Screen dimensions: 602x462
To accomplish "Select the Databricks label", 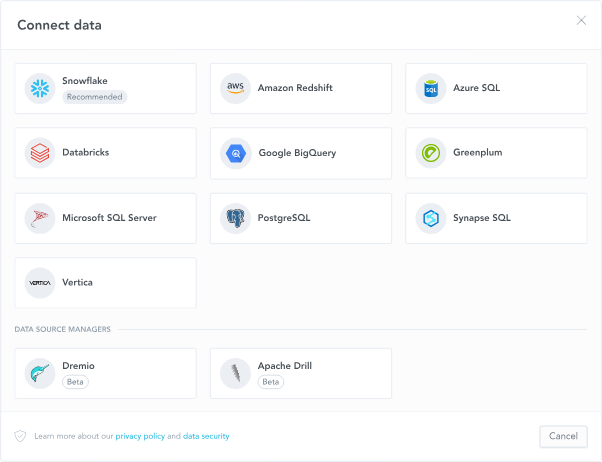I will point(86,152).
